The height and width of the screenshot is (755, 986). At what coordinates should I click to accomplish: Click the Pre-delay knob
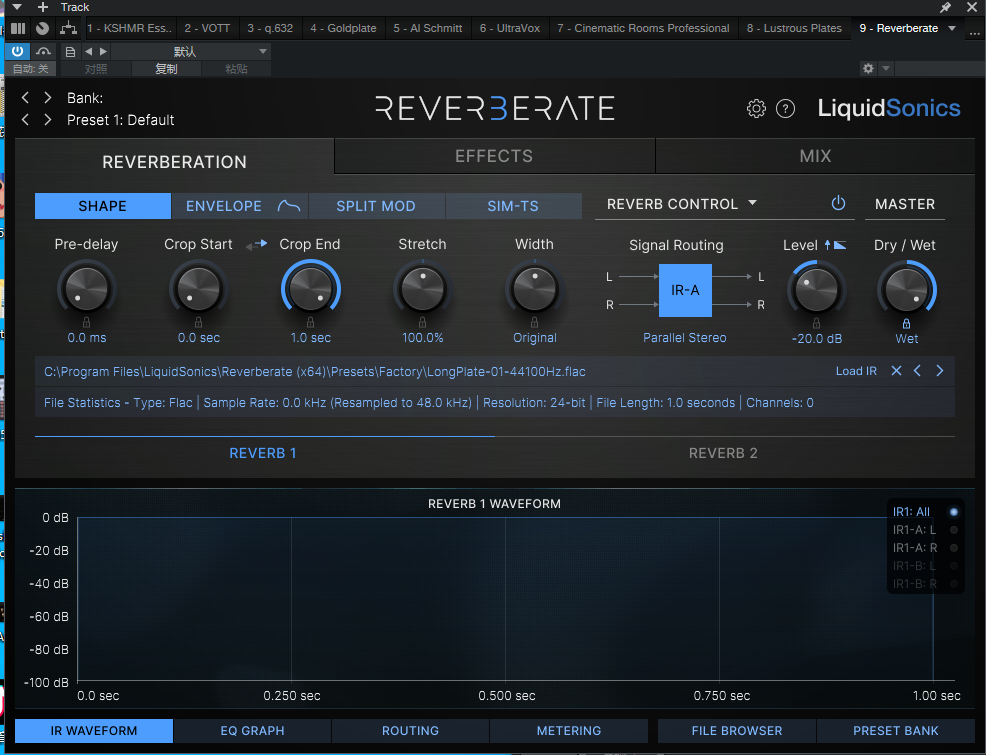click(x=86, y=289)
